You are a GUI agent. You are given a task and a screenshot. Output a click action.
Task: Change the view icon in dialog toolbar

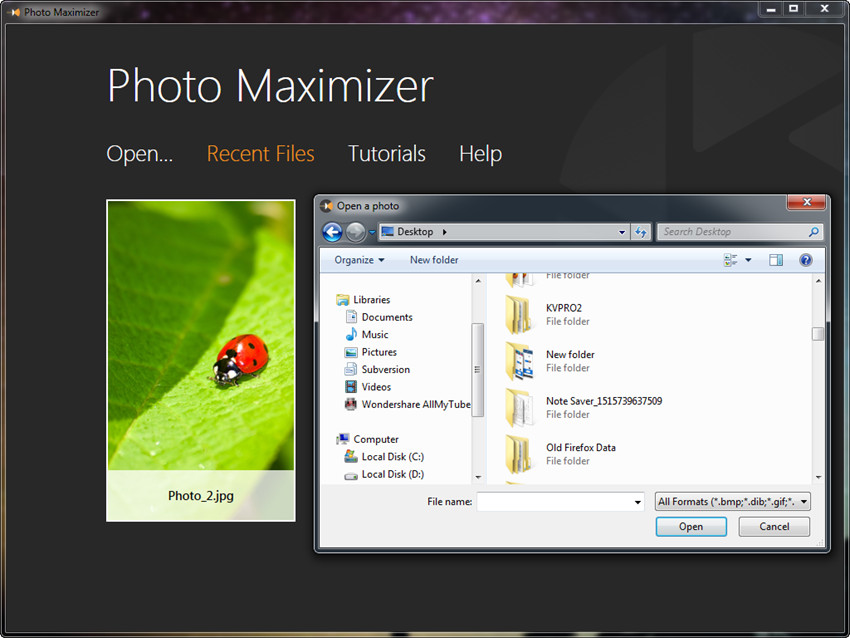click(730, 260)
